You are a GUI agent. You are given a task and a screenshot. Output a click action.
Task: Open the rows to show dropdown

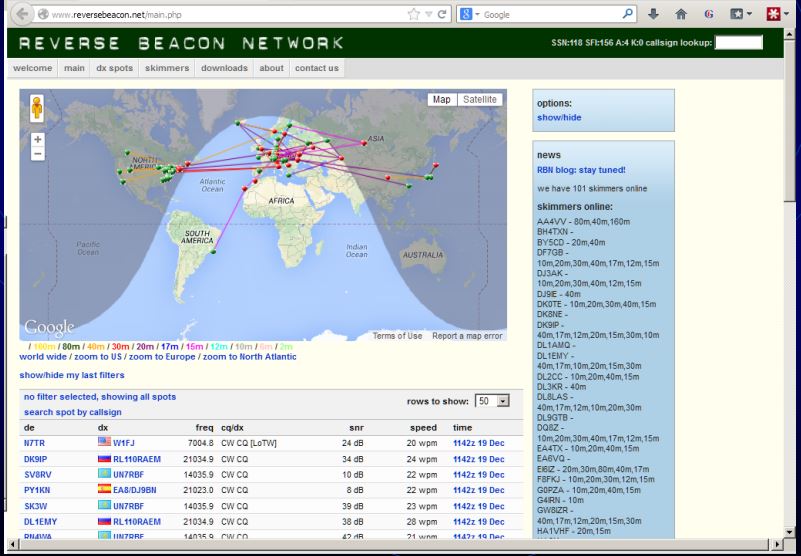[x=492, y=401]
